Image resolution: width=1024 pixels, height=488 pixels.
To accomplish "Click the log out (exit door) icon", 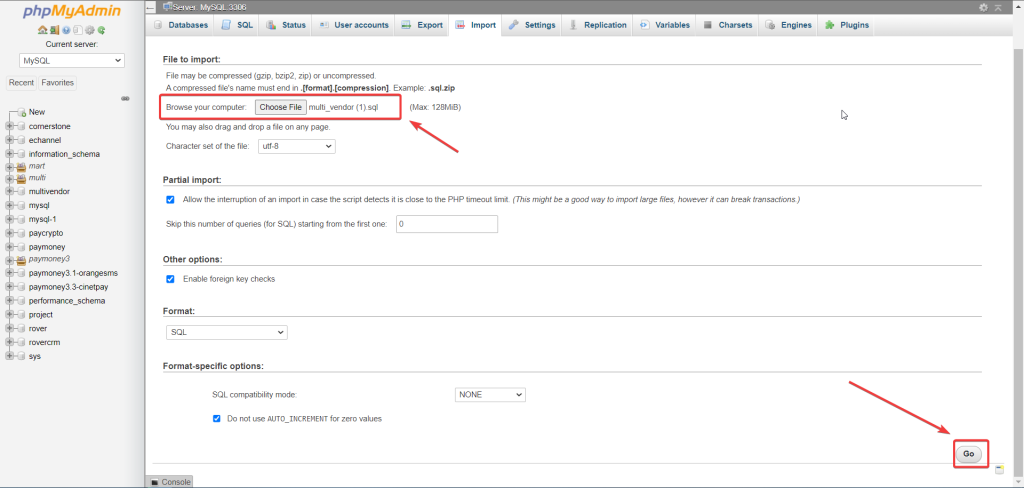I will 53,31.
